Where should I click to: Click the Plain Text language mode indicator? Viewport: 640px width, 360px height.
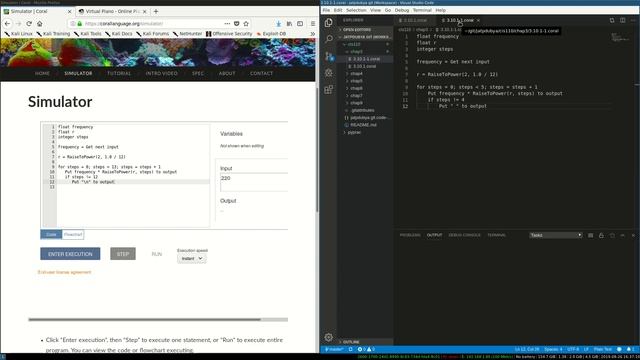pos(603,349)
